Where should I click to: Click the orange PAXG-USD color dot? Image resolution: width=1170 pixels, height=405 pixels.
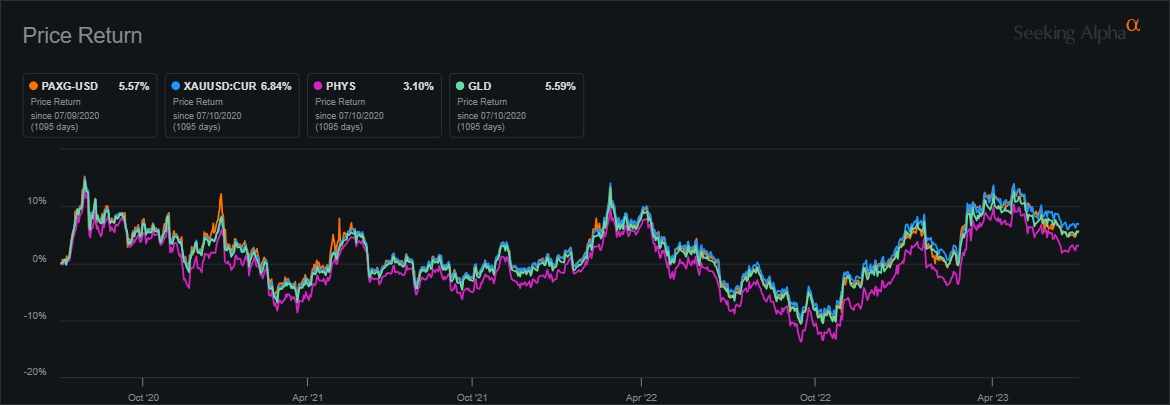[33, 87]
